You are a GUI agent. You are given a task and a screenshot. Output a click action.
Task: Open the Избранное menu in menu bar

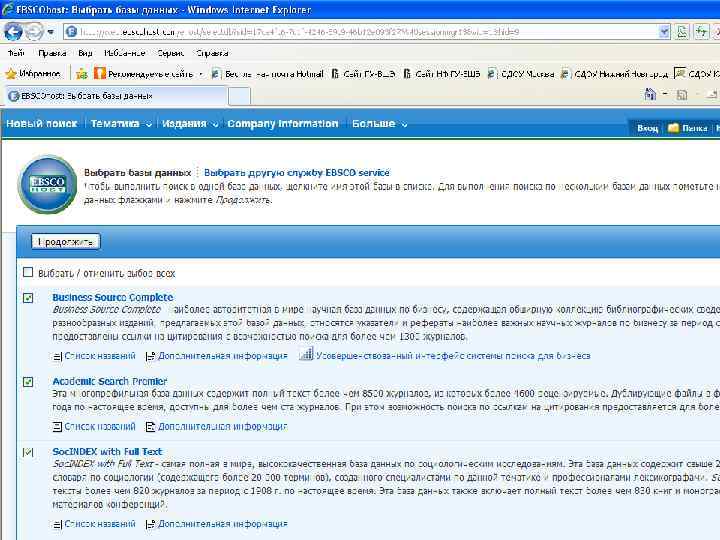pyautogui.click(x=124, y=53)
